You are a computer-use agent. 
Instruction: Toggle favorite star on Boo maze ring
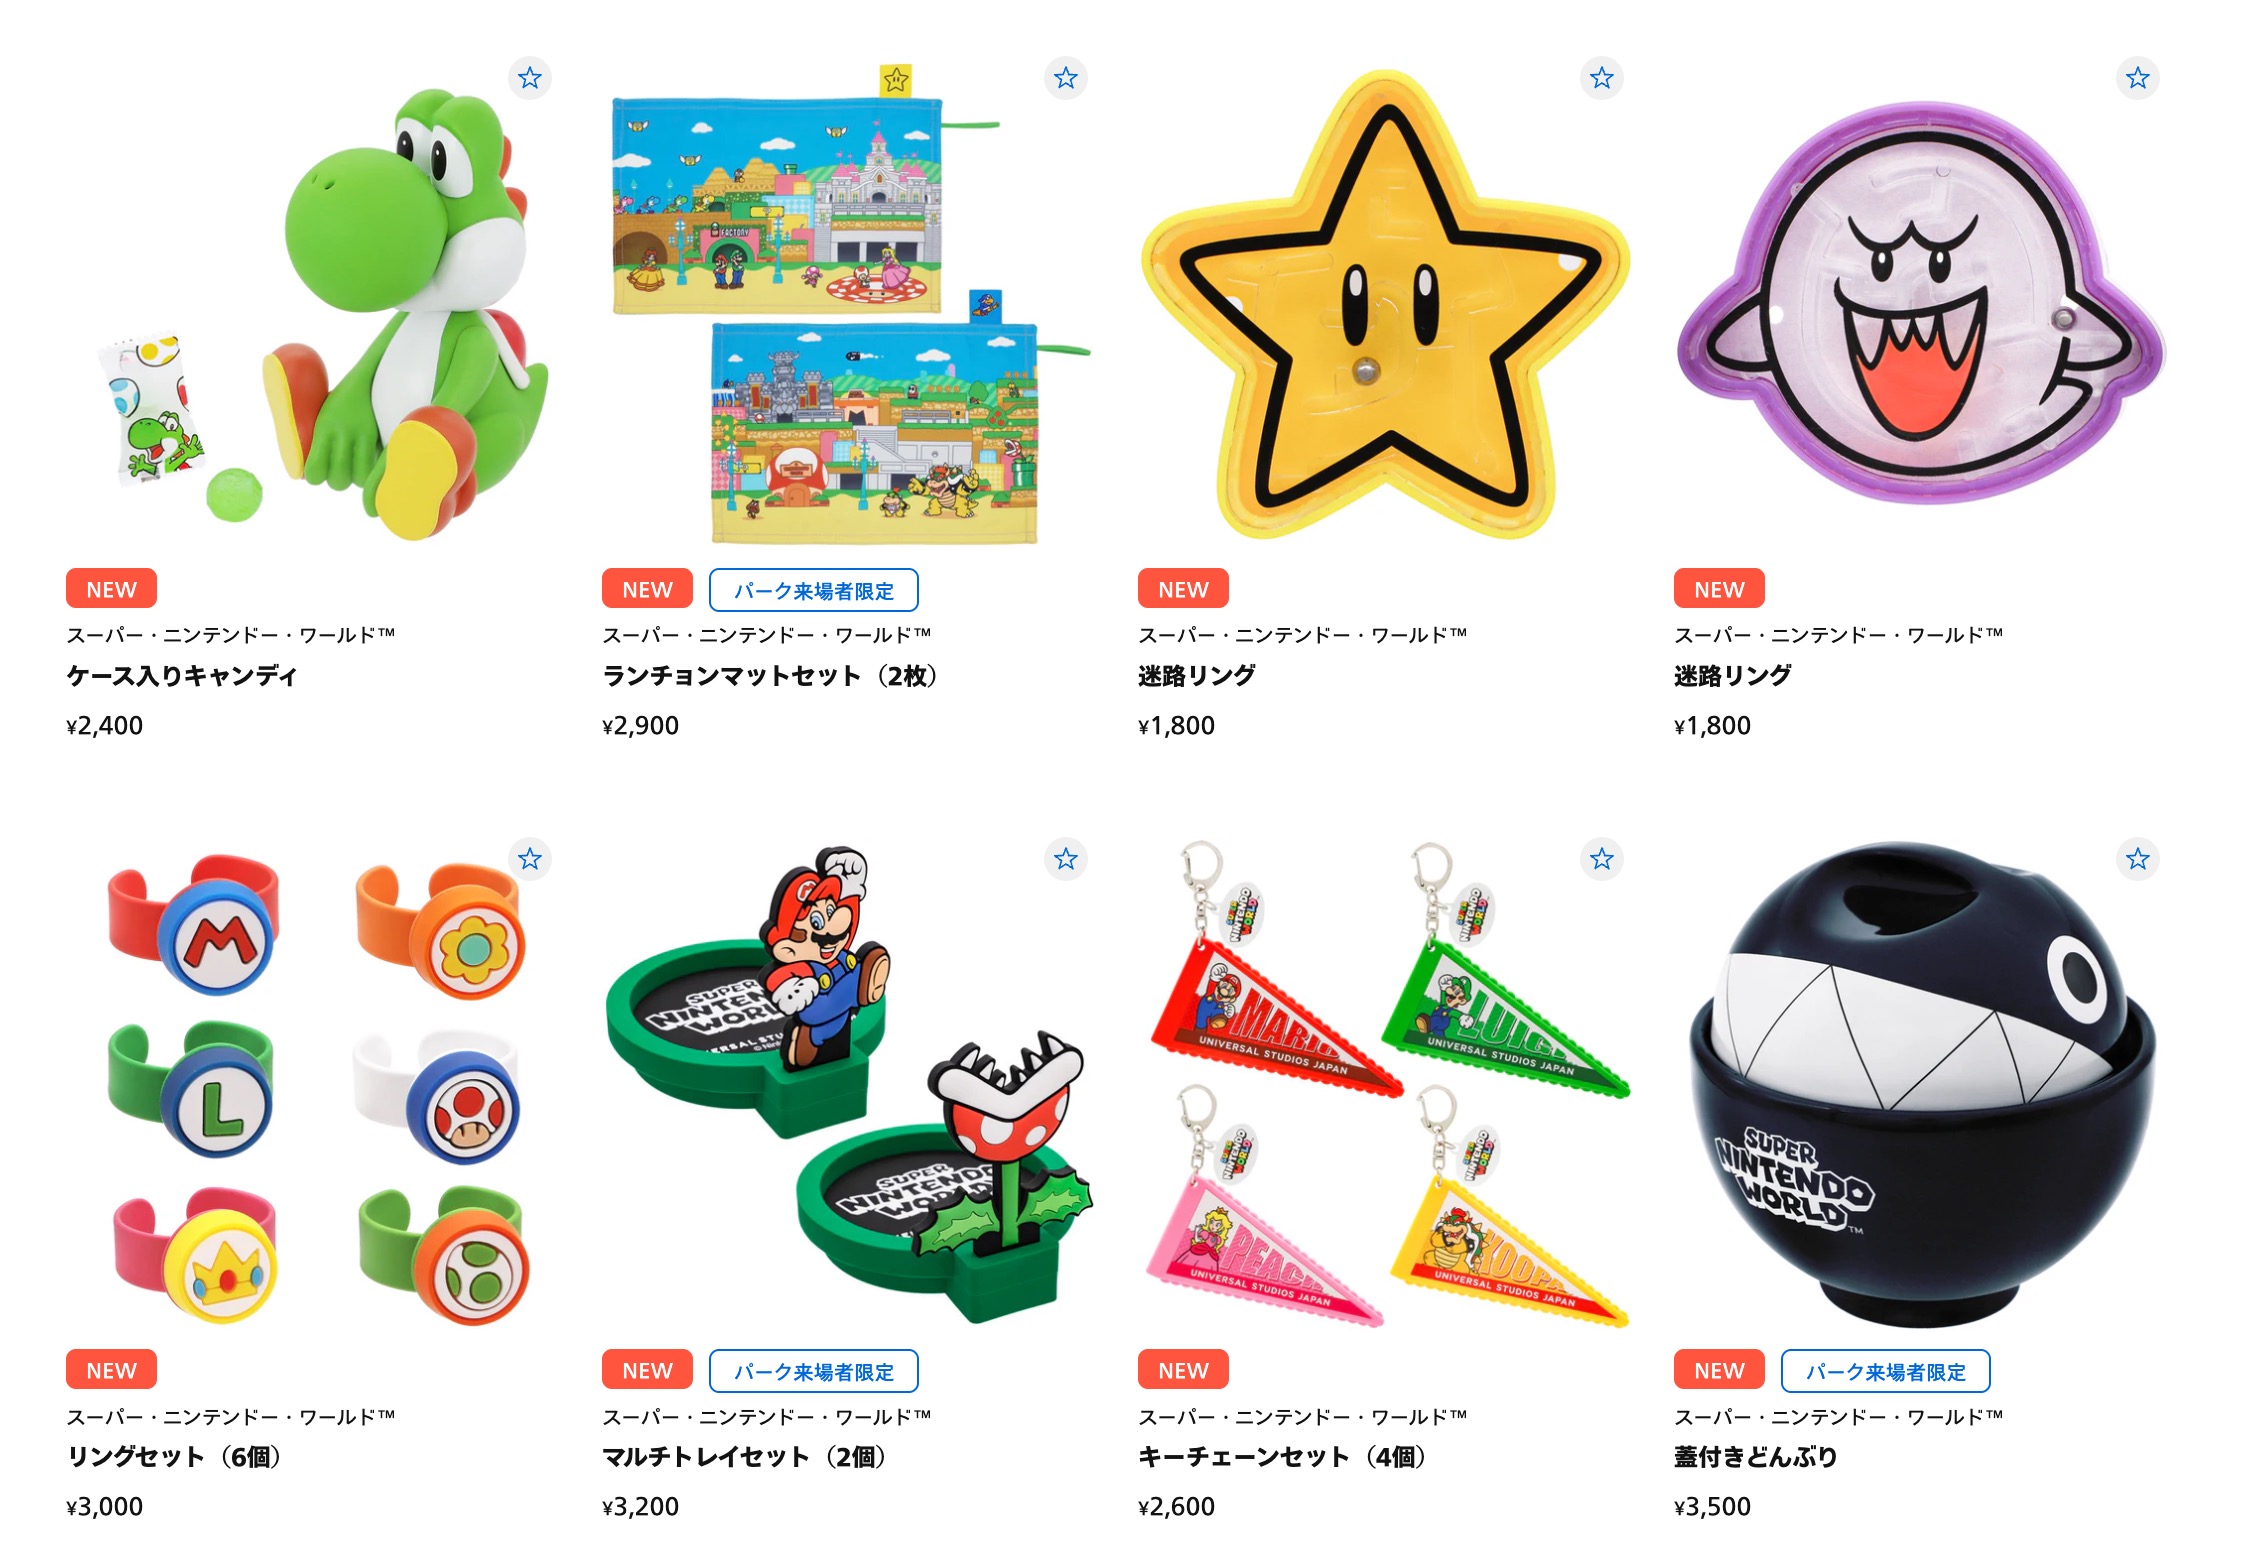tap(2138, 78)
